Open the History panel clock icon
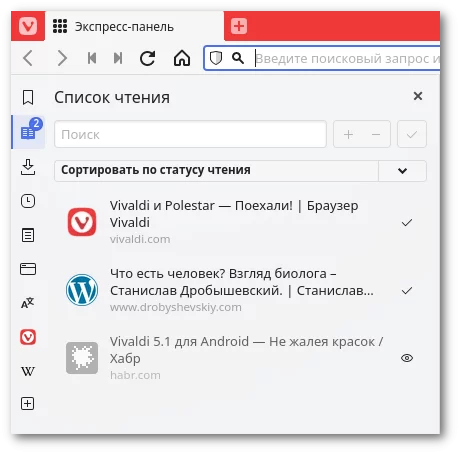 click(x=28, y=201)
